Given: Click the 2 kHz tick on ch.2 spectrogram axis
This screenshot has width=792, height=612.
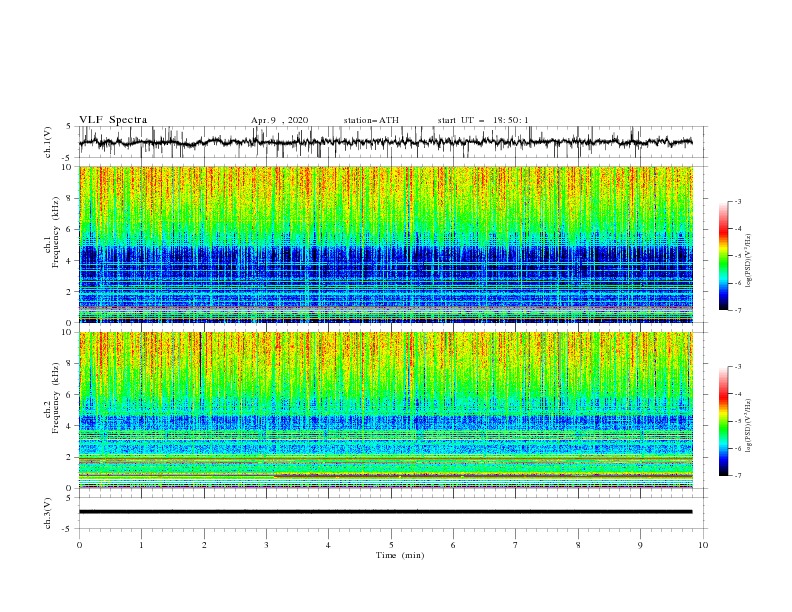Looking at the screenshot, I should 70,457.
